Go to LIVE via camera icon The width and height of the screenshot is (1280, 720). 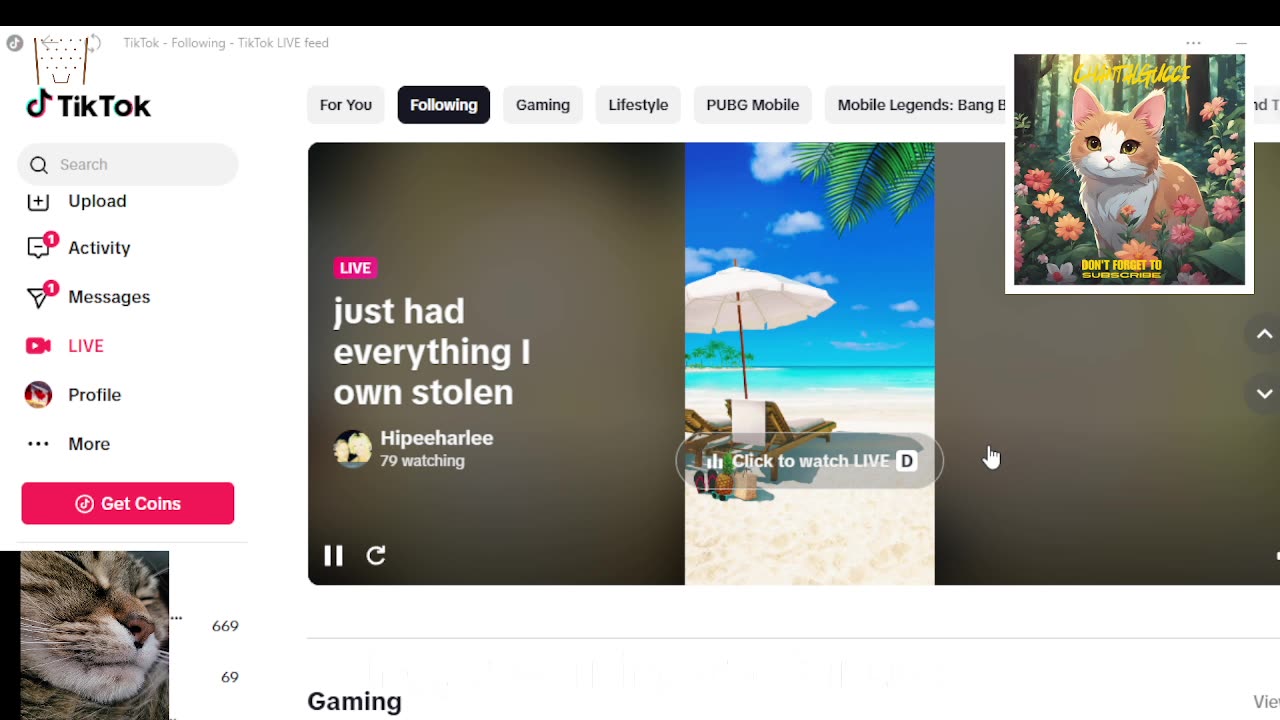click(38, 346)
